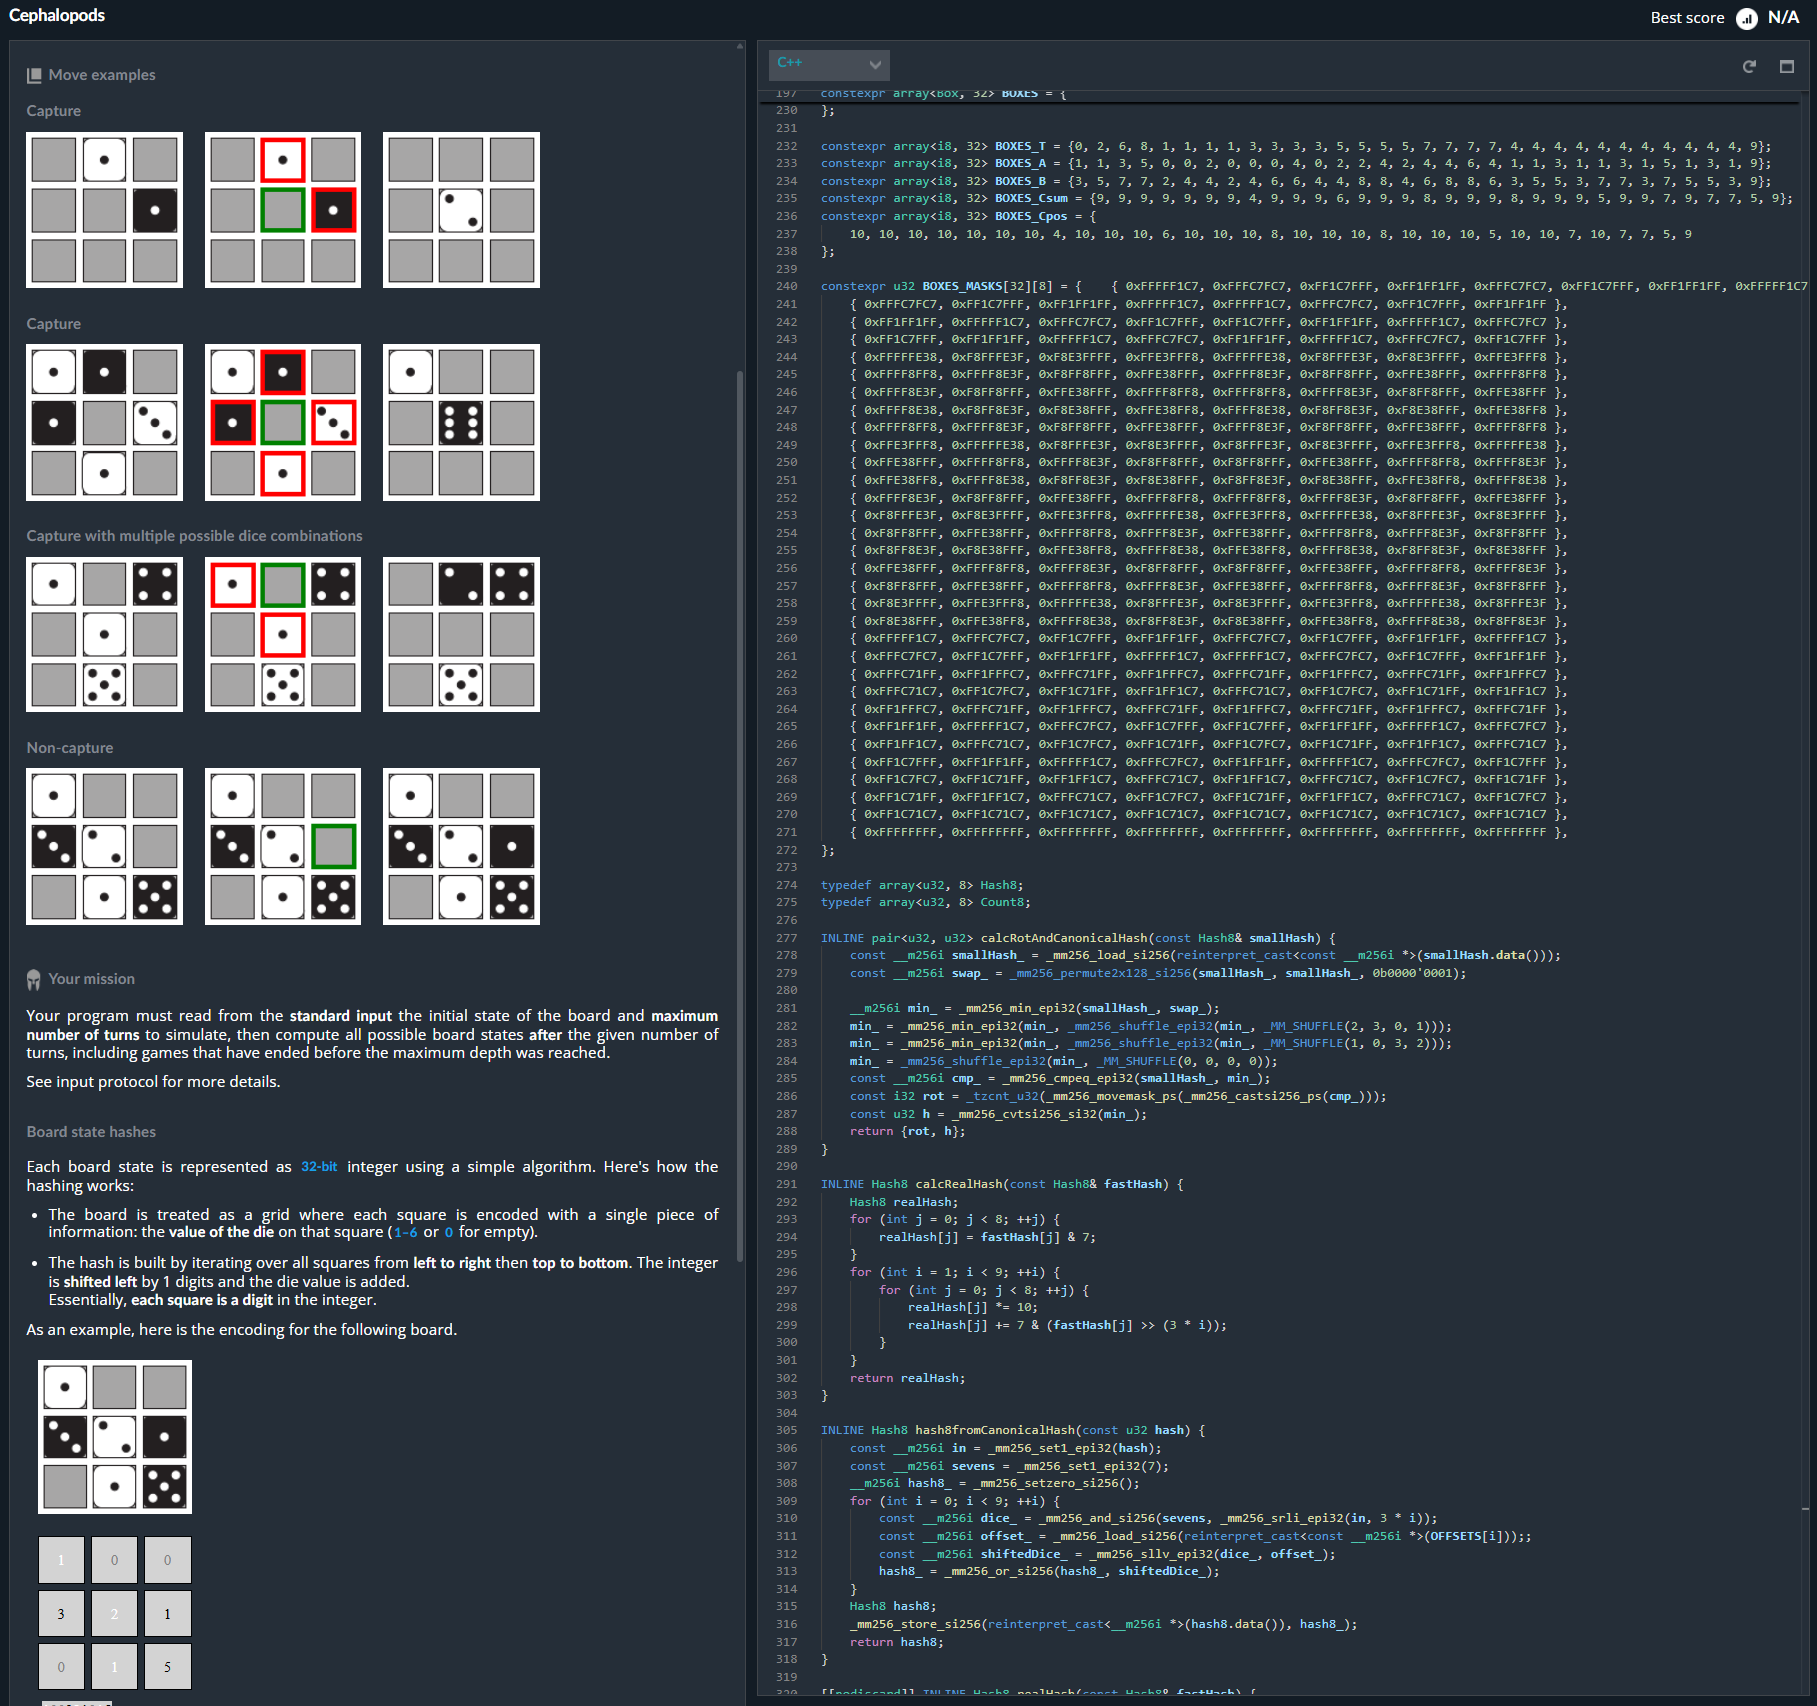The image size is (1817, 1706).
Task: Click the first Capture example's initial board
Action: [104, 210]
